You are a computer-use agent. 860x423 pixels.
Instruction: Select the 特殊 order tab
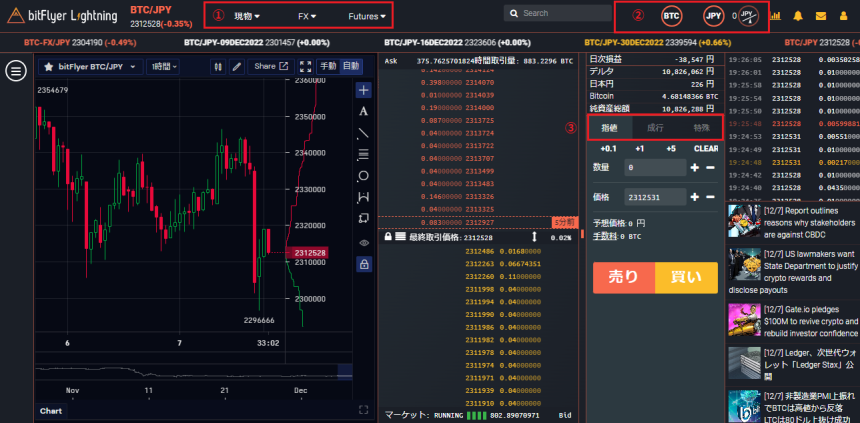pos(701,128)
